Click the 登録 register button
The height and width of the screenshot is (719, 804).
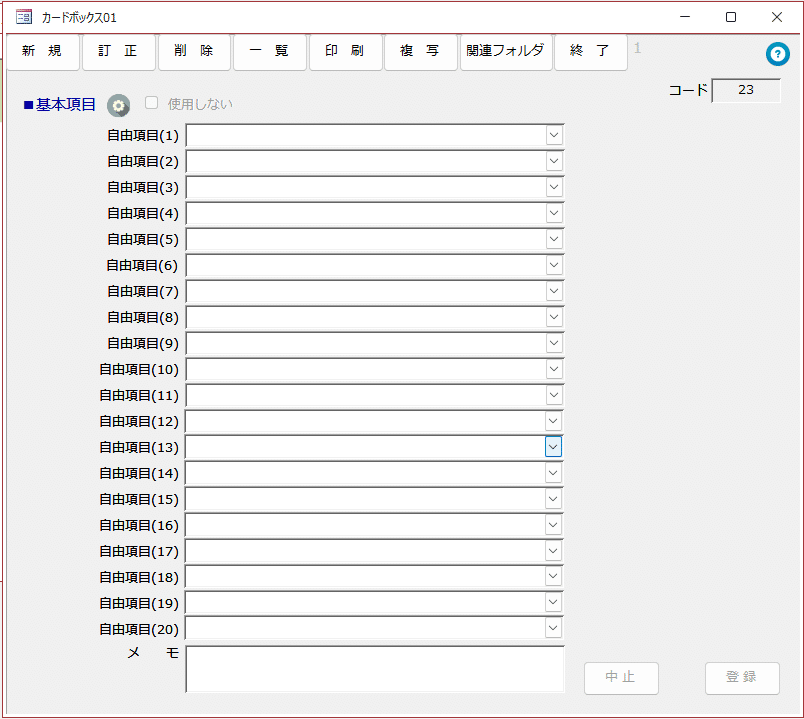742,677
